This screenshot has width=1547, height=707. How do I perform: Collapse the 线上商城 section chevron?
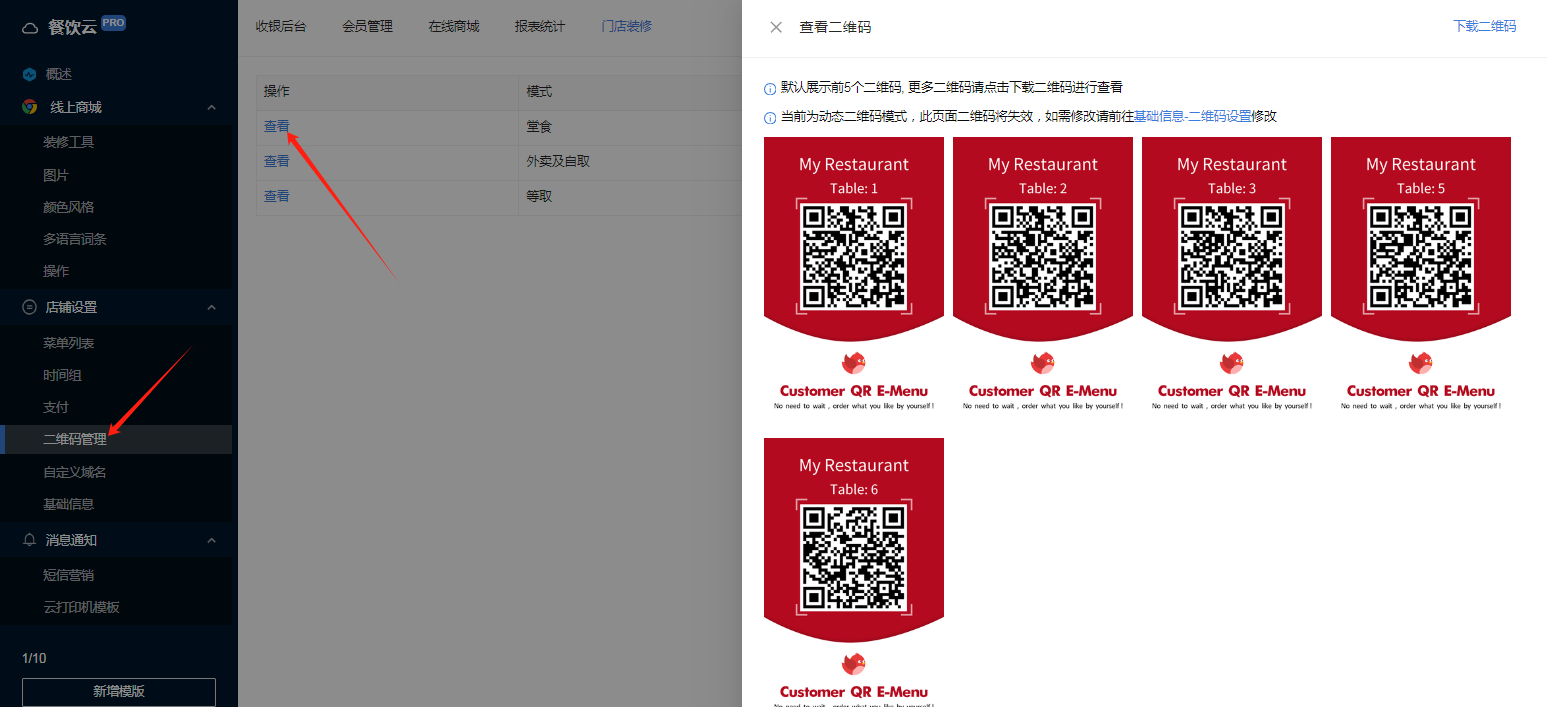tap(211, 107)
